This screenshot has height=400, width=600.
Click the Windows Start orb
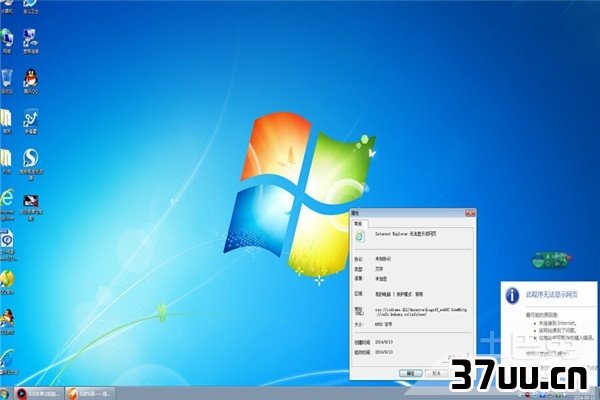click(x=4, y=394)
